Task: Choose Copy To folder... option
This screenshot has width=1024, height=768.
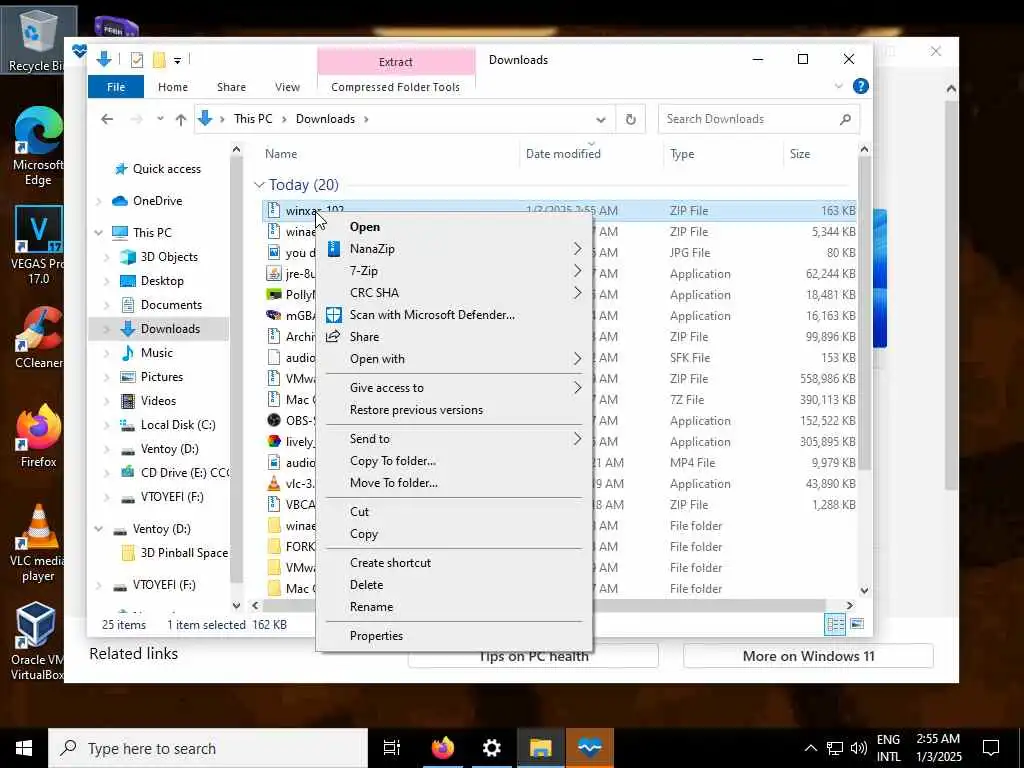Action: [454, 461]
